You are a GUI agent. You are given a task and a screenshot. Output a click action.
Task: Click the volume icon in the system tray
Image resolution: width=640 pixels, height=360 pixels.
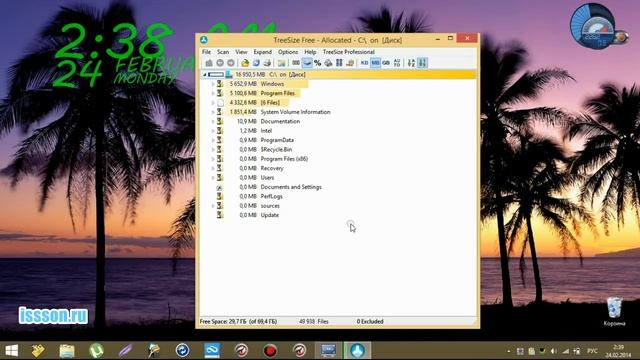tap(553, 351)
